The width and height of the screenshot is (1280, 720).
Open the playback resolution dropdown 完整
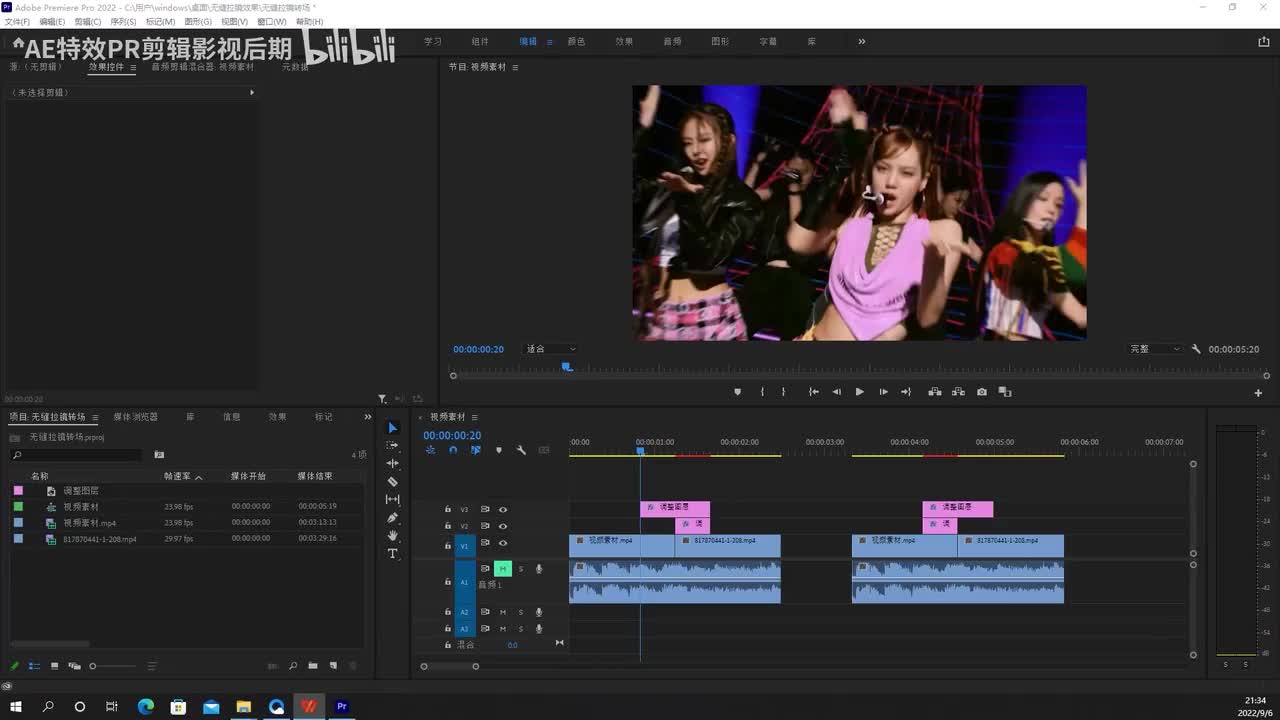pos(1155,349)
